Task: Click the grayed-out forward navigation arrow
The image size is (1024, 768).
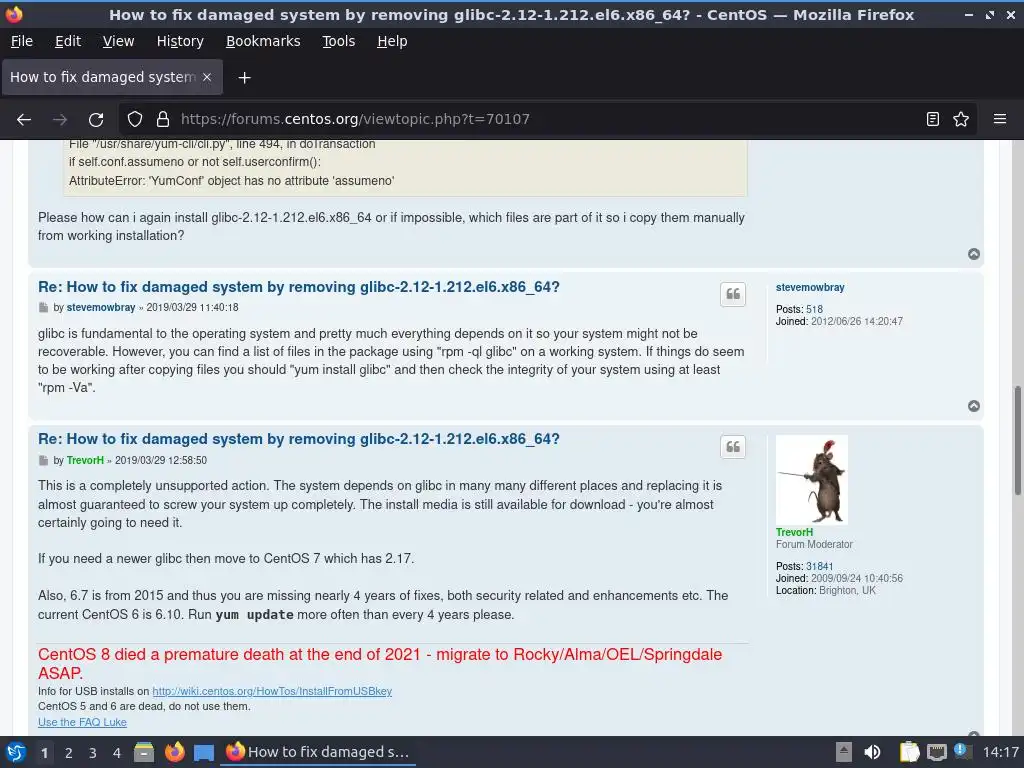Action: click(x=60, y=120)
